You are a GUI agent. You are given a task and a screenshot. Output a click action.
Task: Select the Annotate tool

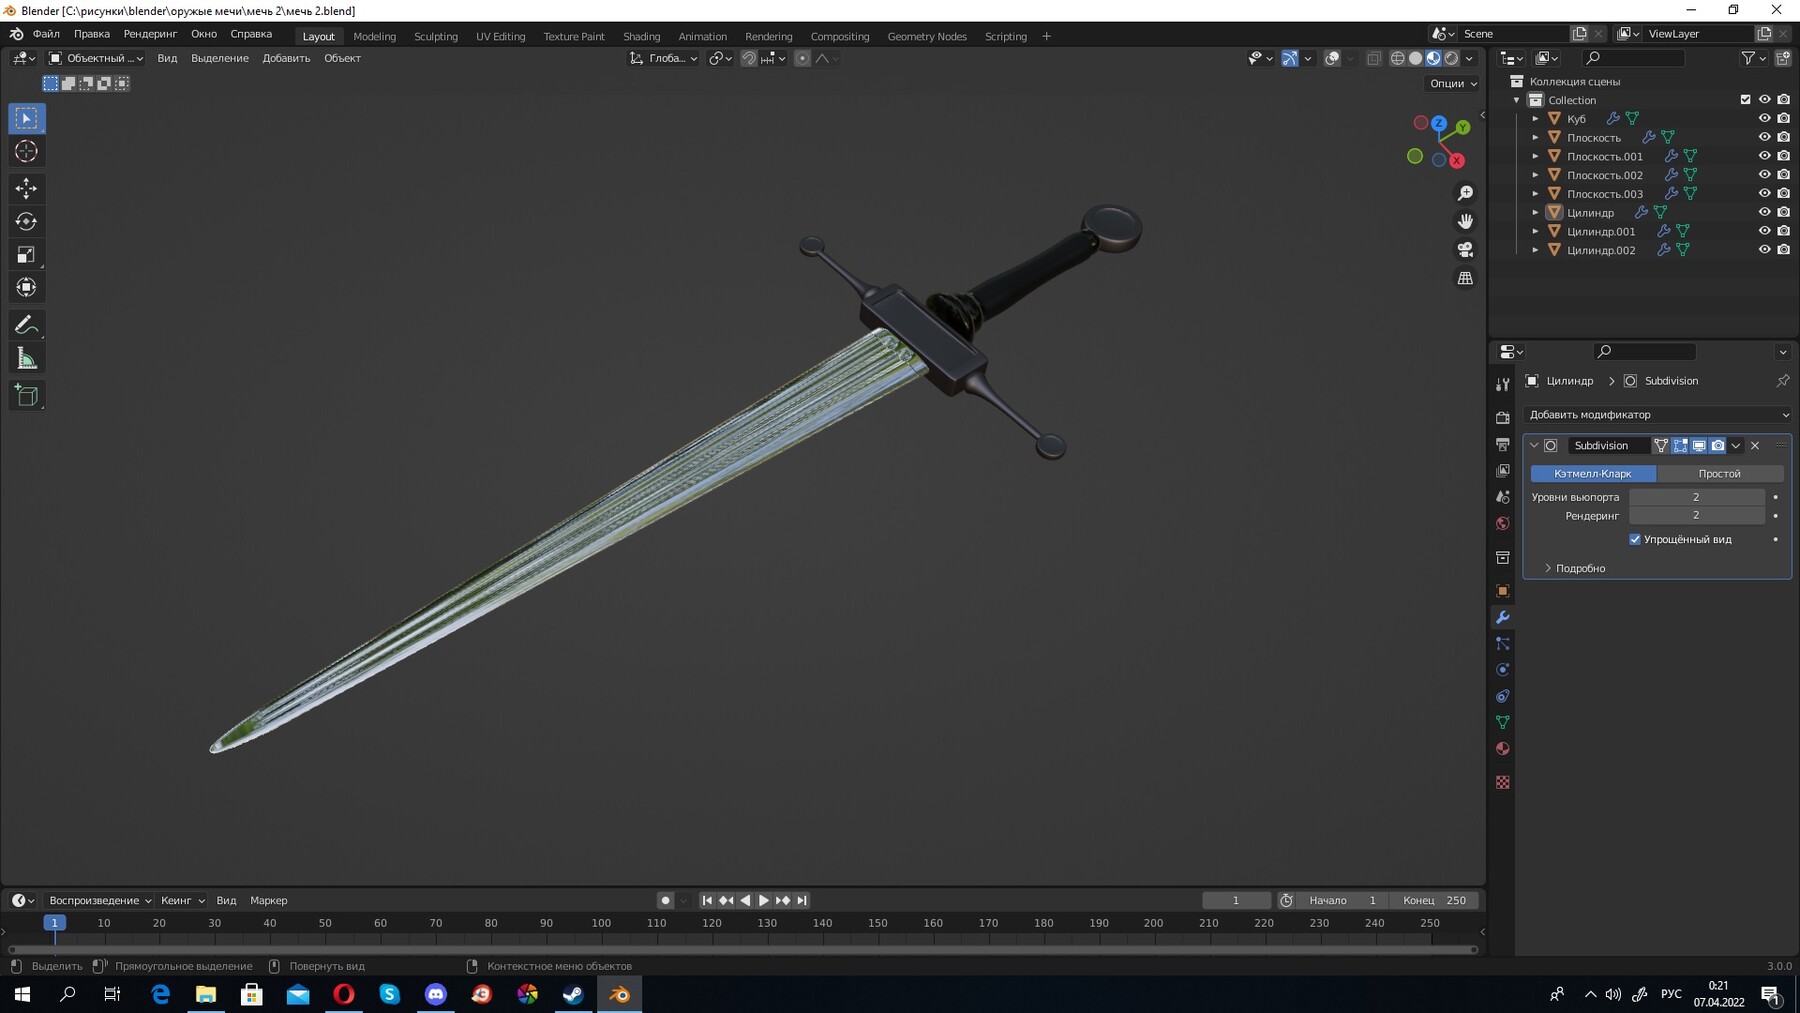(x=26, y=324)
